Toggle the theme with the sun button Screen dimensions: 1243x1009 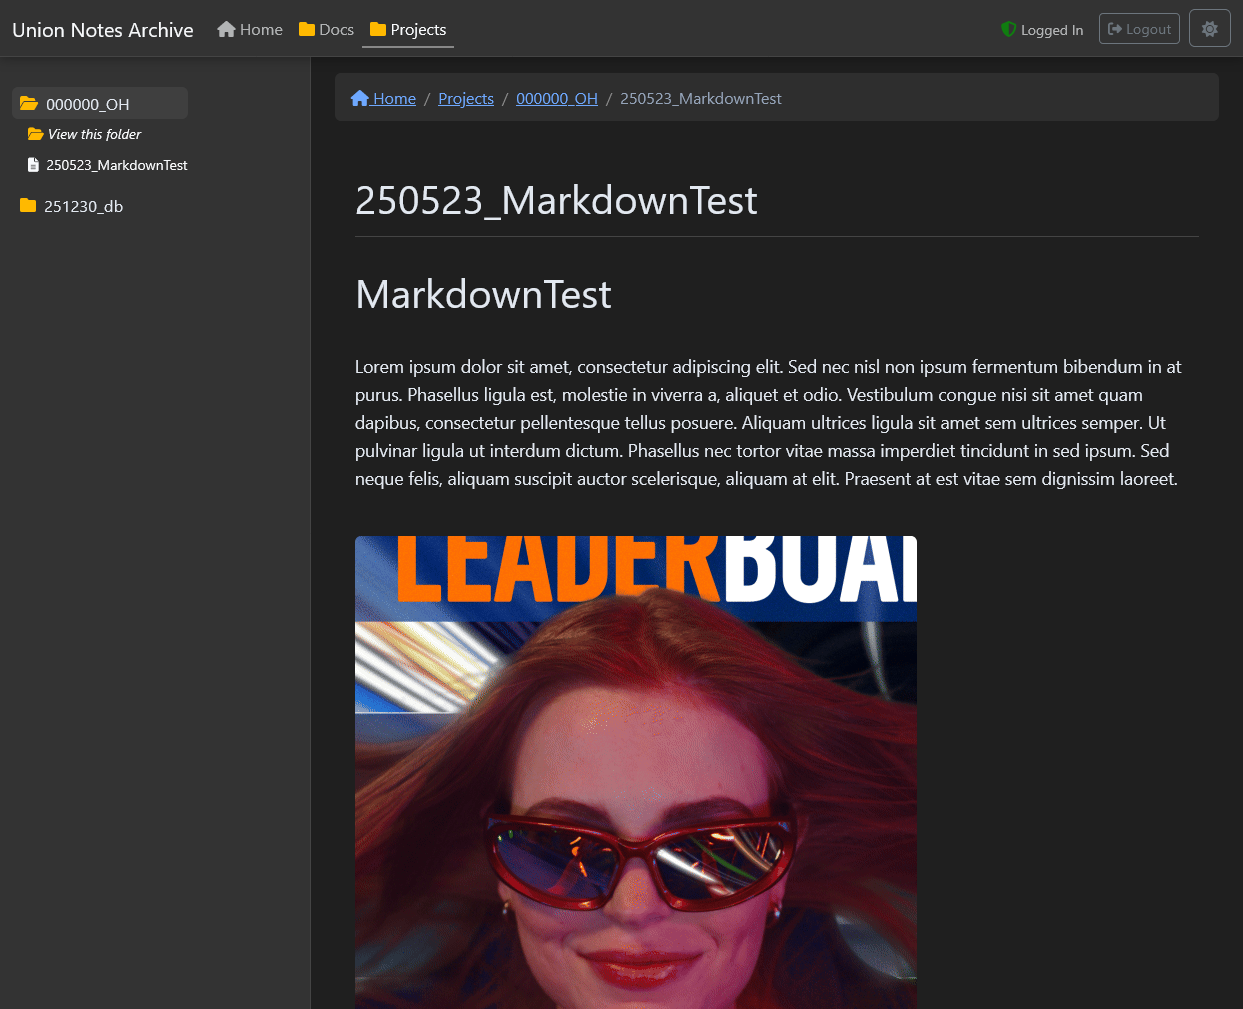[1210, 29]
